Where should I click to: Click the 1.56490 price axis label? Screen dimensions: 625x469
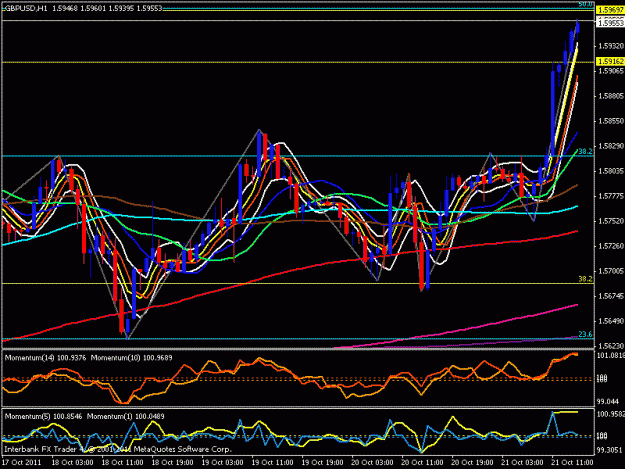click(611, 321)
